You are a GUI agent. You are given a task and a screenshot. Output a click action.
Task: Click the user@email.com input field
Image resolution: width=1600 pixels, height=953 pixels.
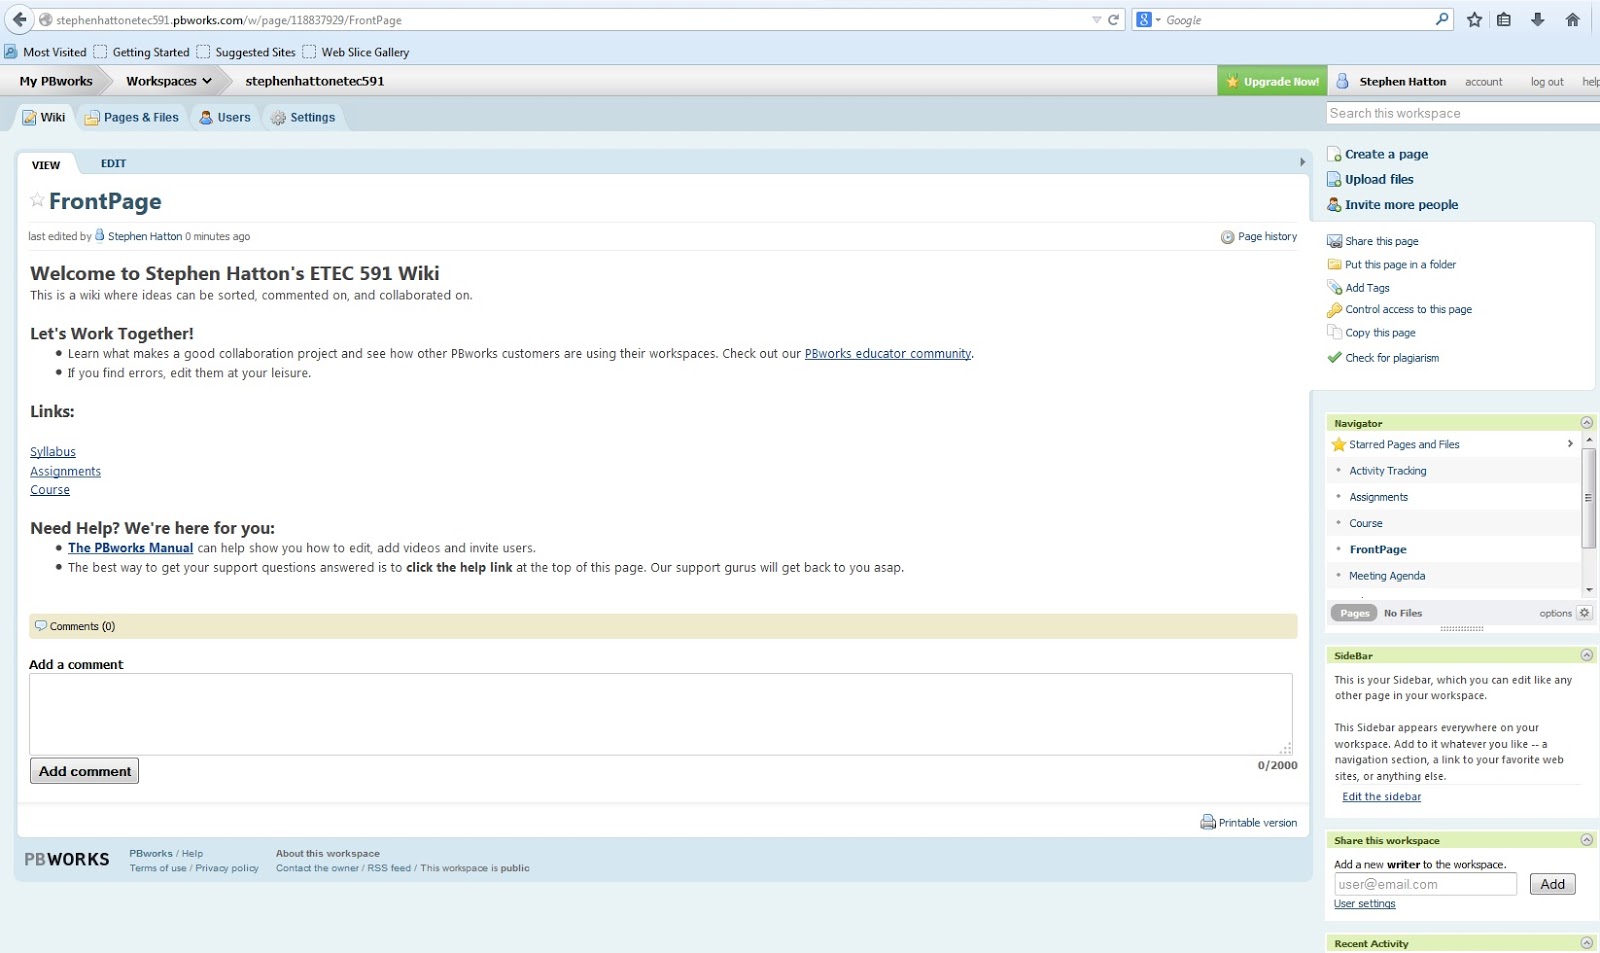click(x=1424, y=884)
